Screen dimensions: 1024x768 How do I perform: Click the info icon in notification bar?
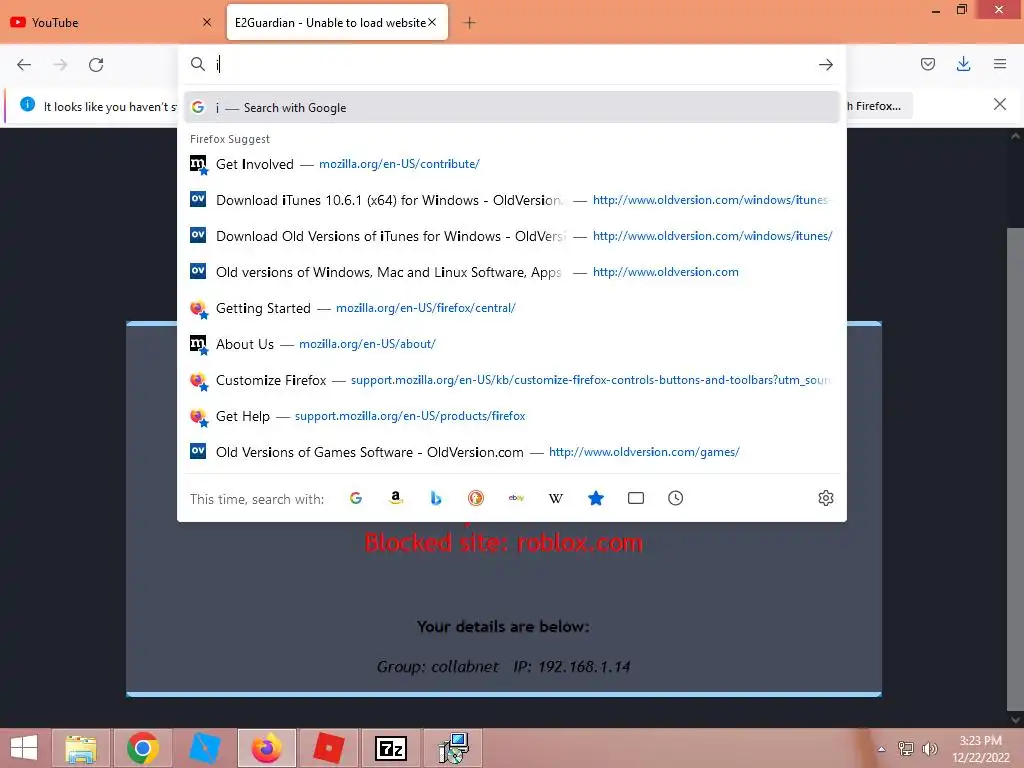pyautogui.click(x=27, y=104)
